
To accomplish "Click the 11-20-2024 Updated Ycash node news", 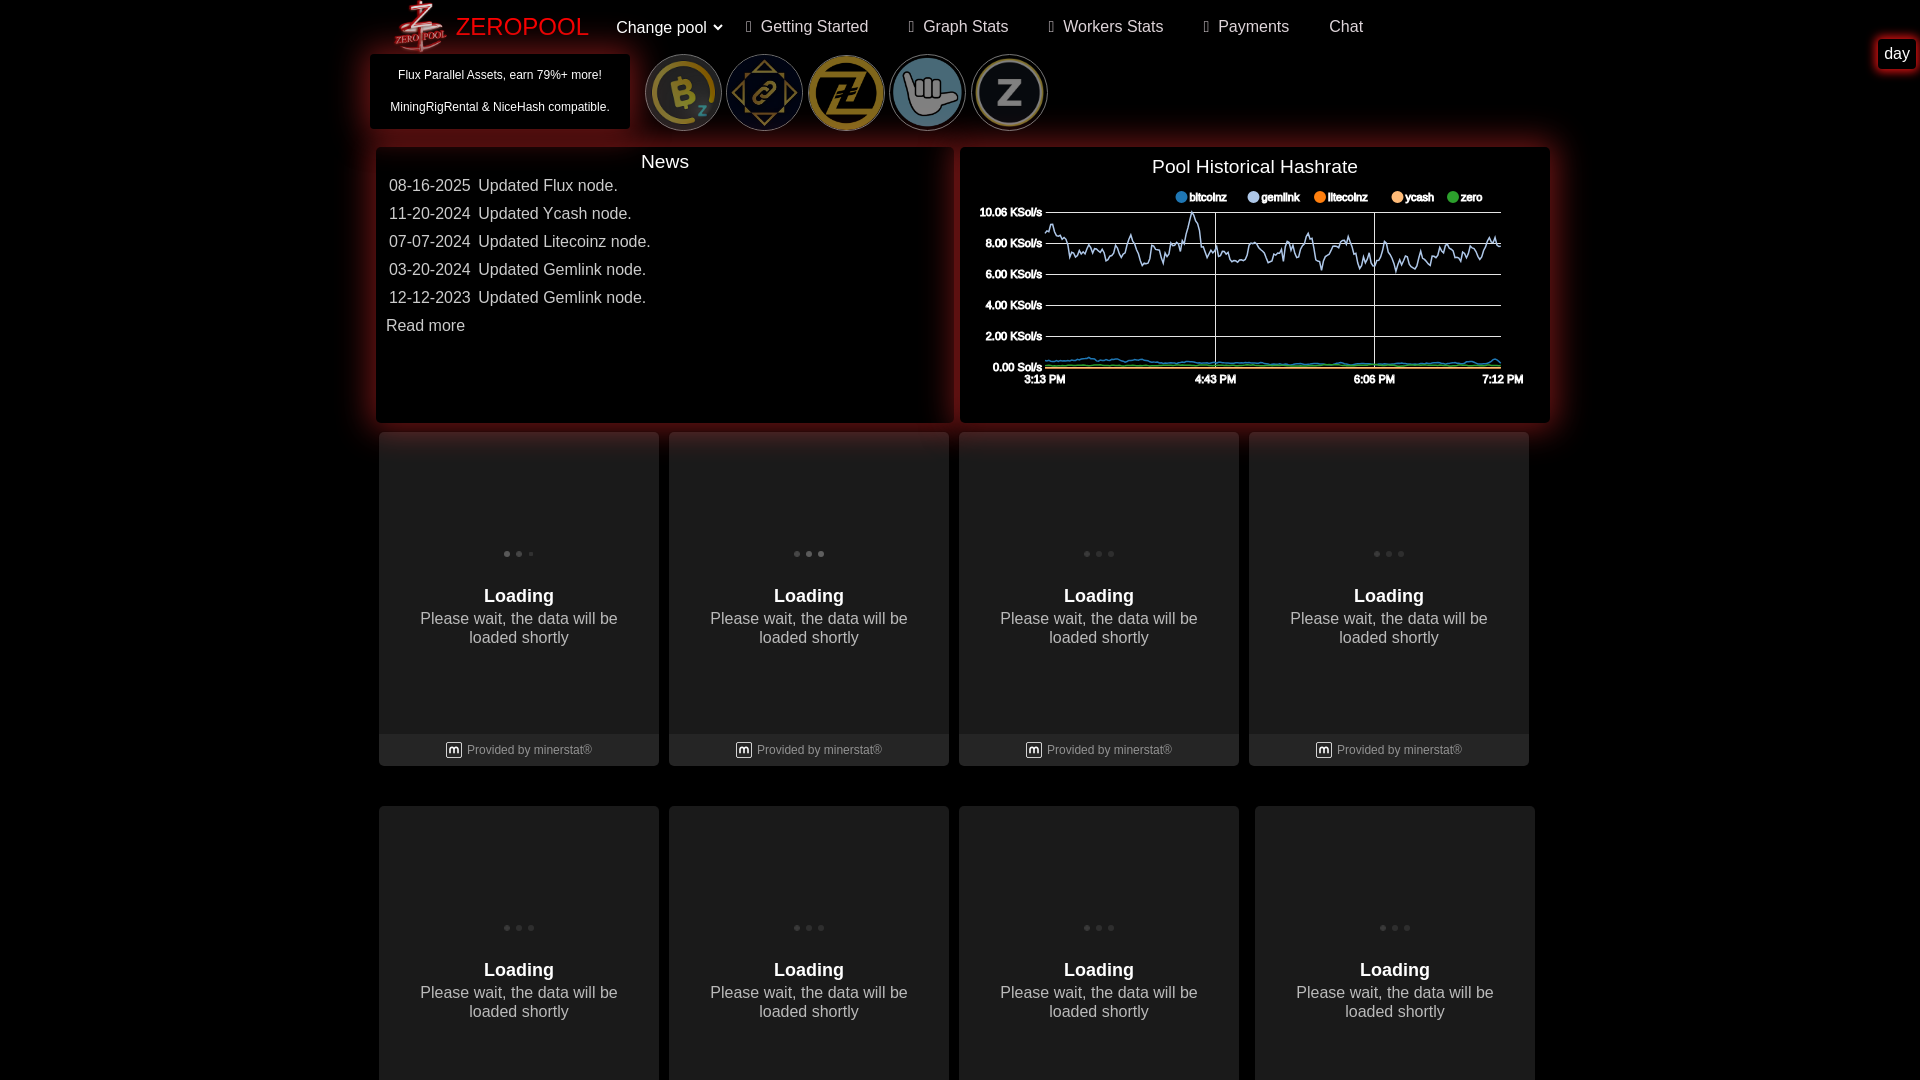I will tap(510, 214).
